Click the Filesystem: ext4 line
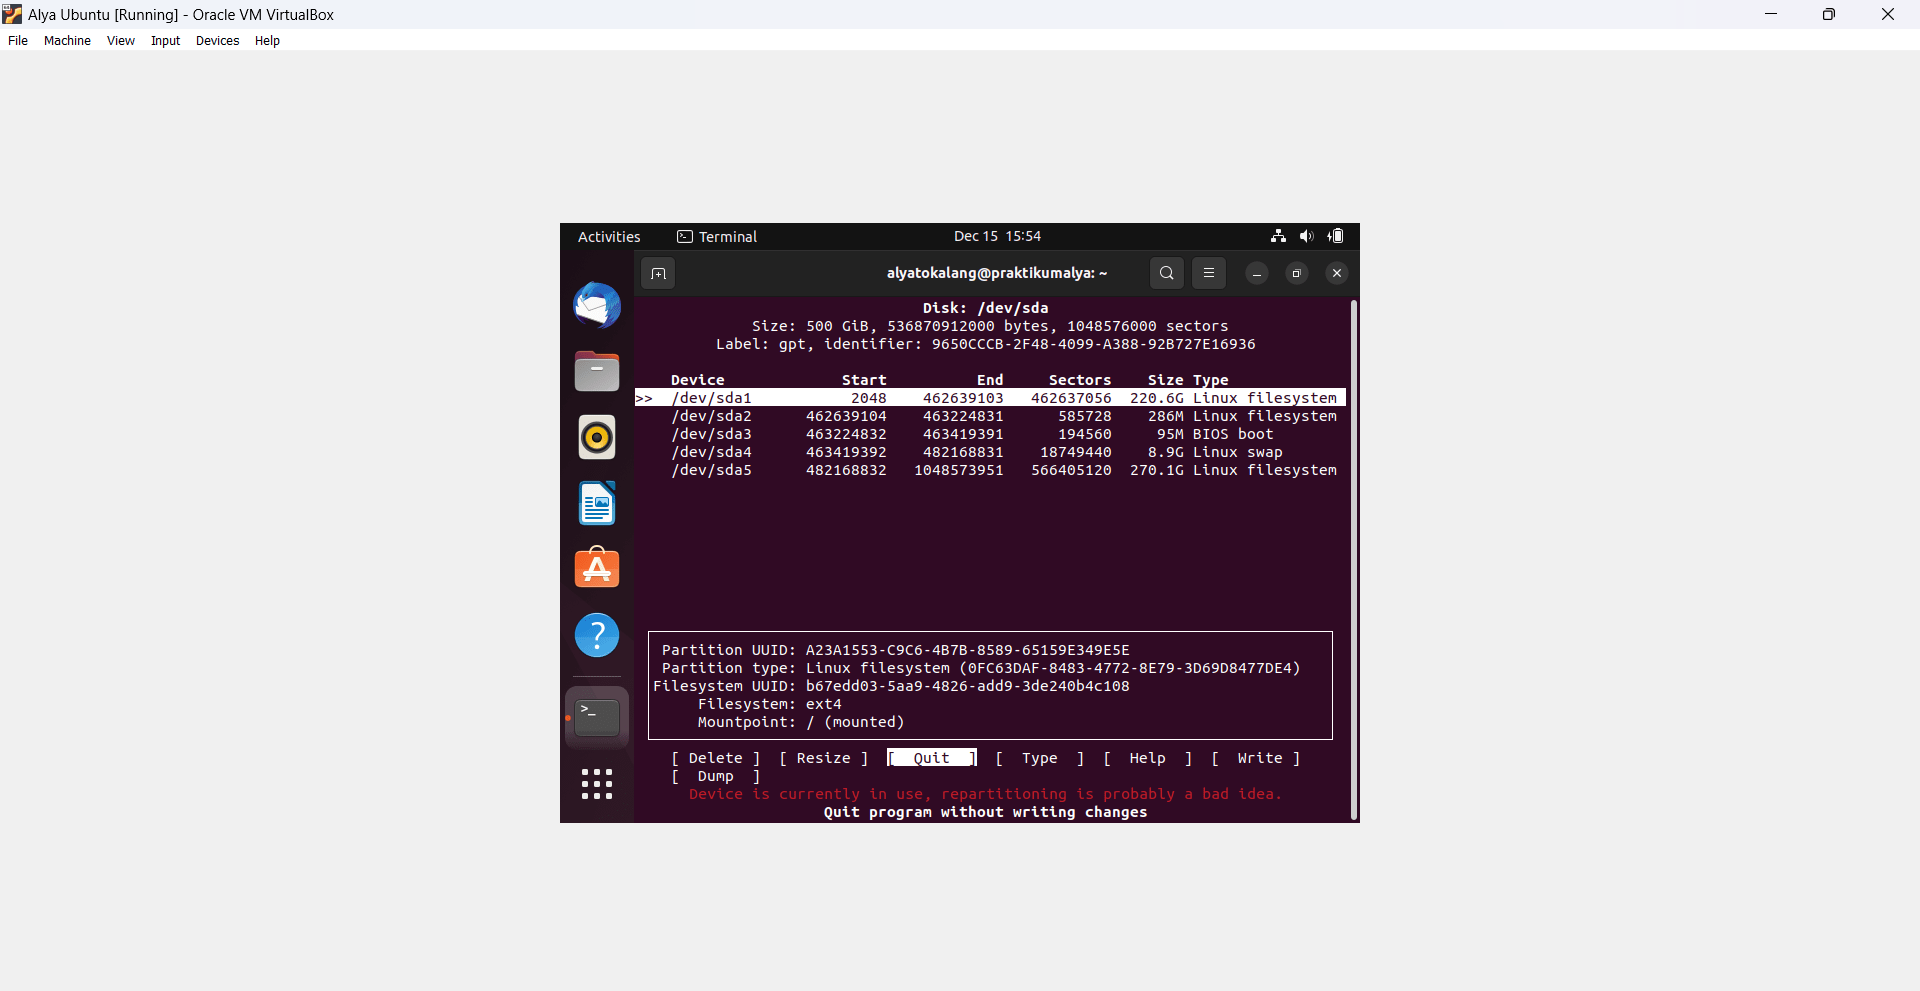The image size is (1920, 991). [x=769, y=704]
